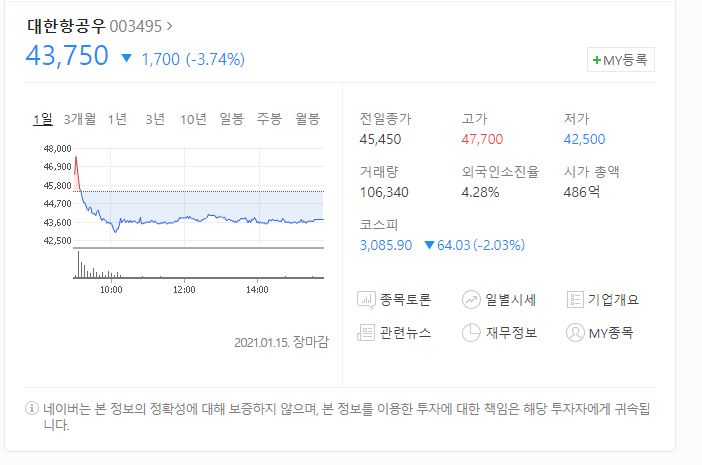
Task: Open the 관련뉴스 news icon
Action: pyautogui.click(x=366, y=333)
